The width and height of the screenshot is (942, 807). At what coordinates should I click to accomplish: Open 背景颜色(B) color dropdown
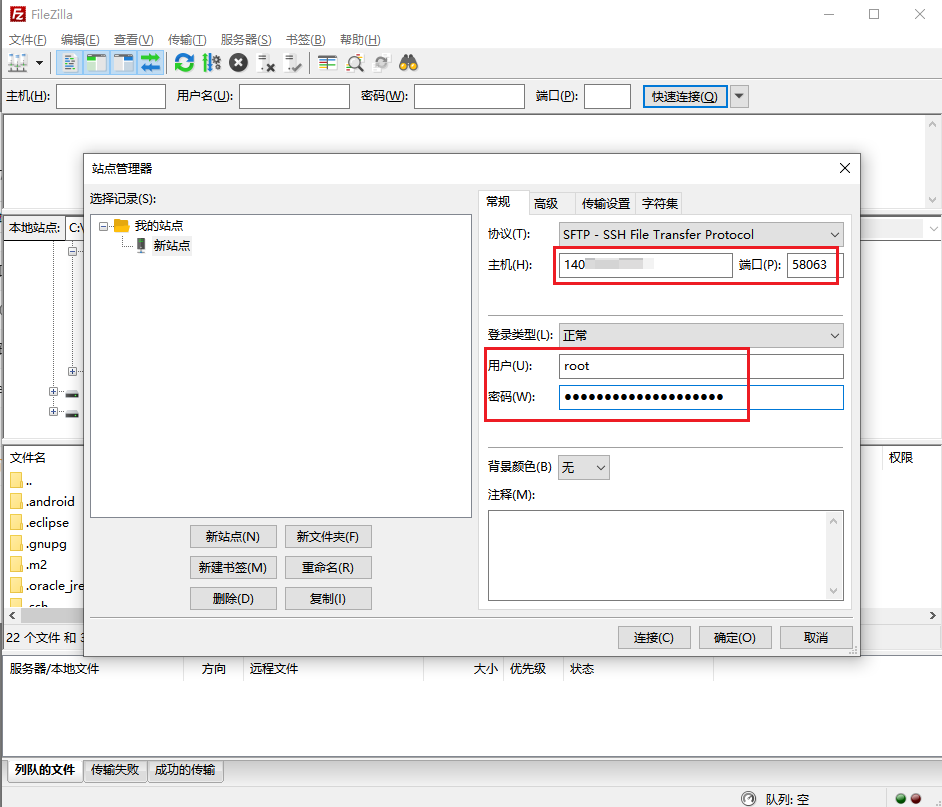(x=583, y=467)
